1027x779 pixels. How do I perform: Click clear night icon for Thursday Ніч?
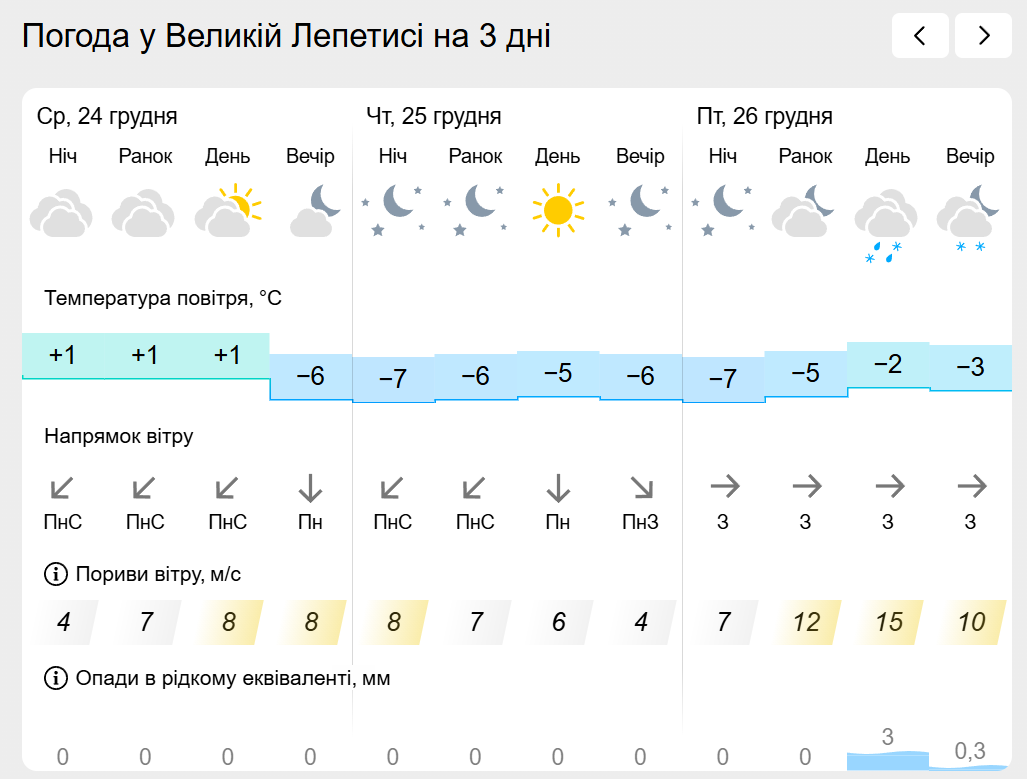(x=392, y=210)
